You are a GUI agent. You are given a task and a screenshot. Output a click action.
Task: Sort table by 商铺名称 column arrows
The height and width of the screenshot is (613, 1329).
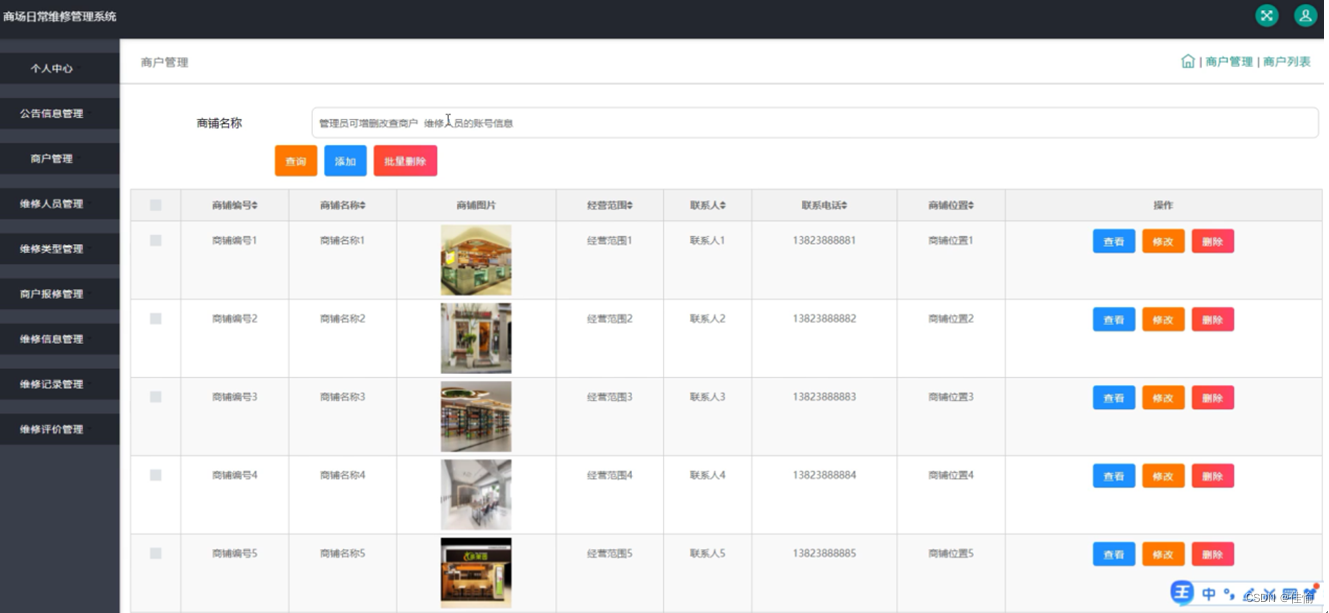point(363,205)
